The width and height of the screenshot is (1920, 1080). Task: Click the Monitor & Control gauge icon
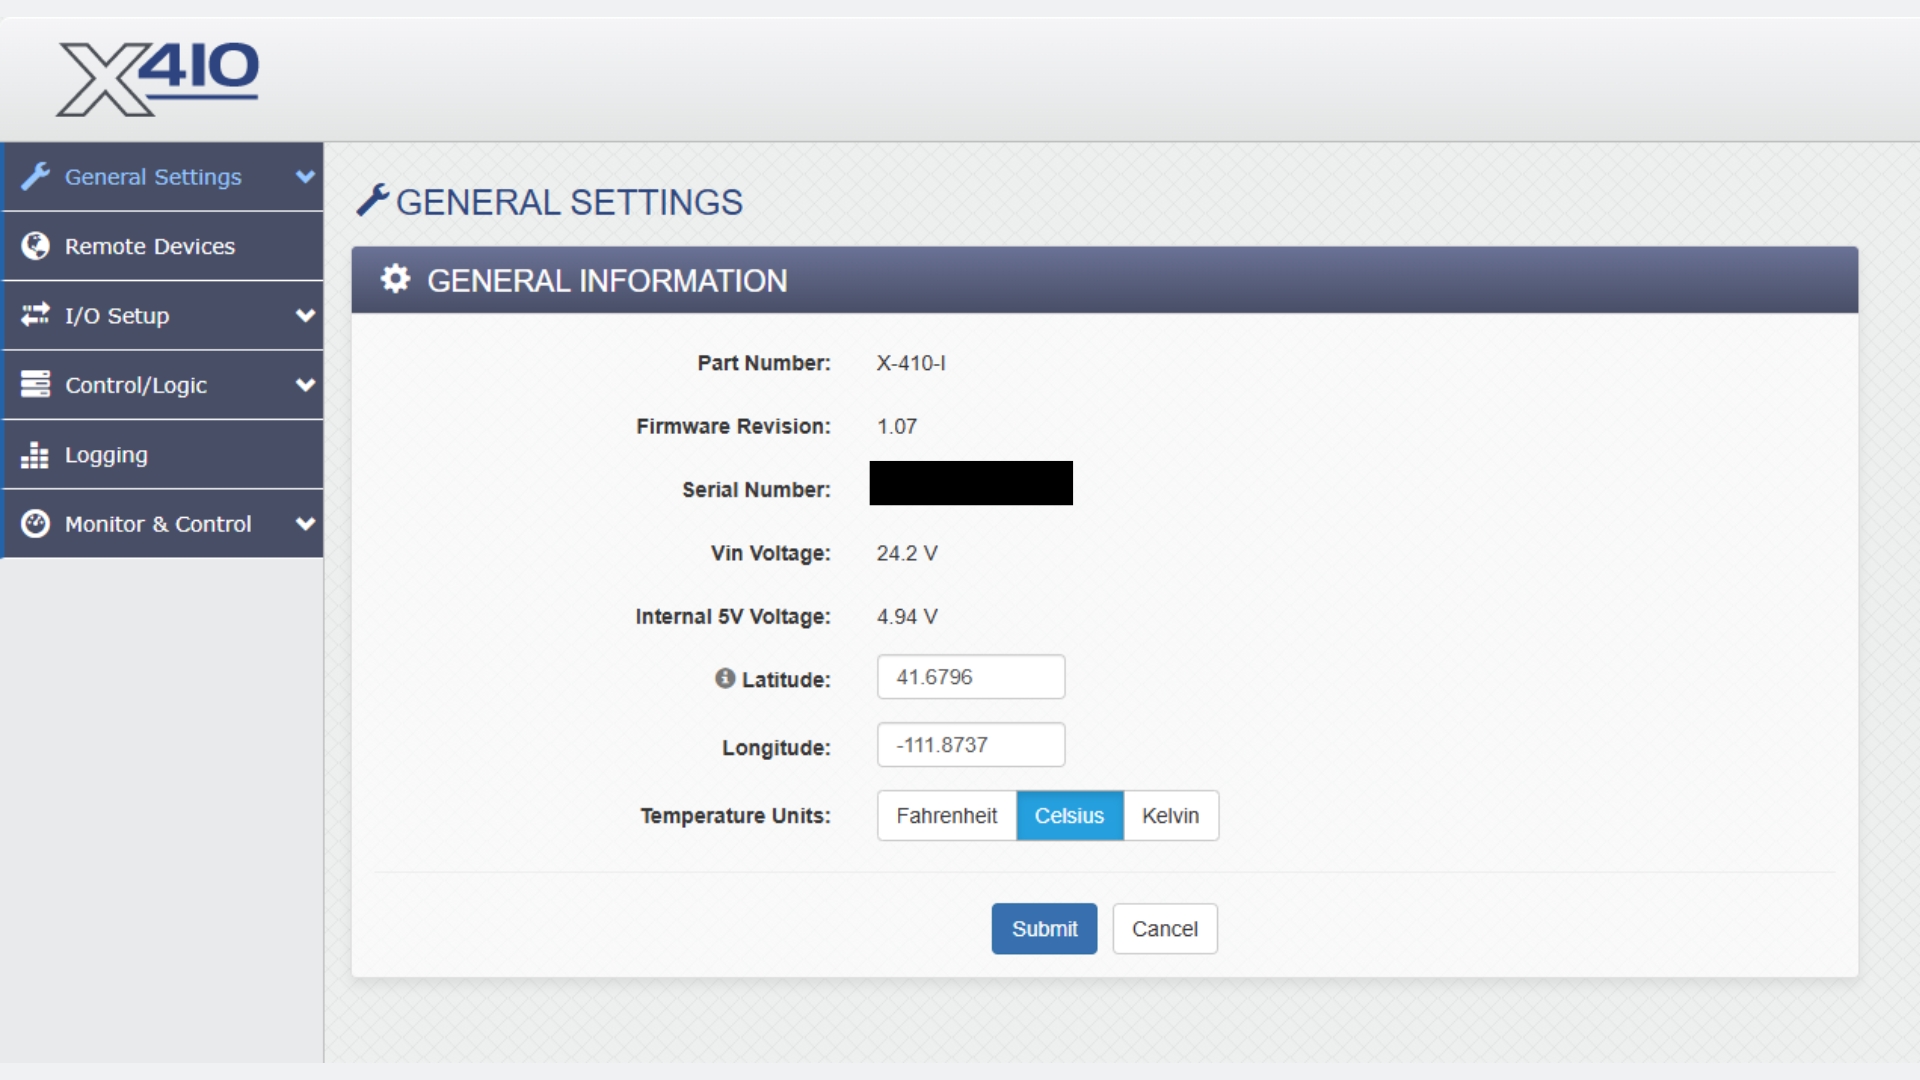[x=35, y=523]
